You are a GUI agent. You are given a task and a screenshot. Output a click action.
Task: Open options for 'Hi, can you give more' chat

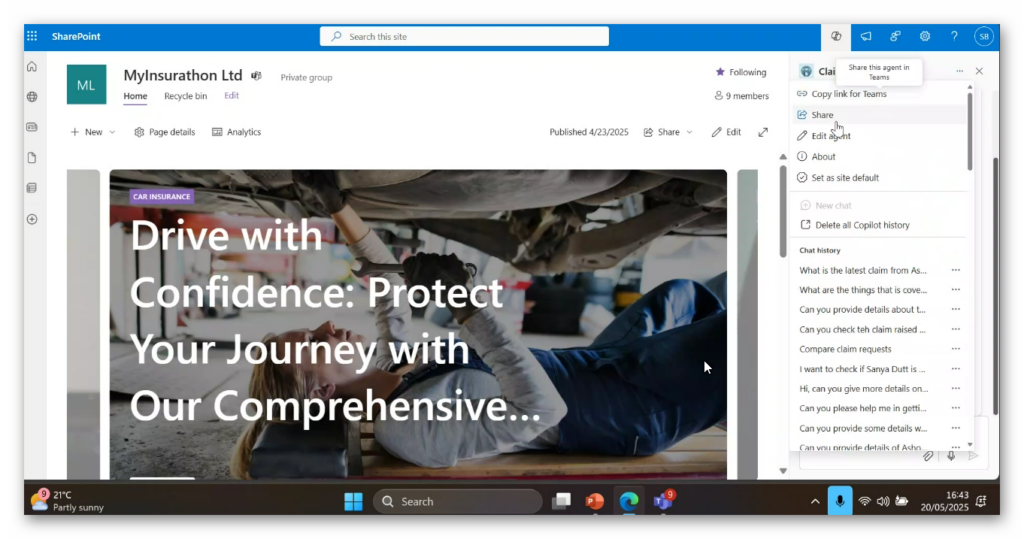click(955, 388)
